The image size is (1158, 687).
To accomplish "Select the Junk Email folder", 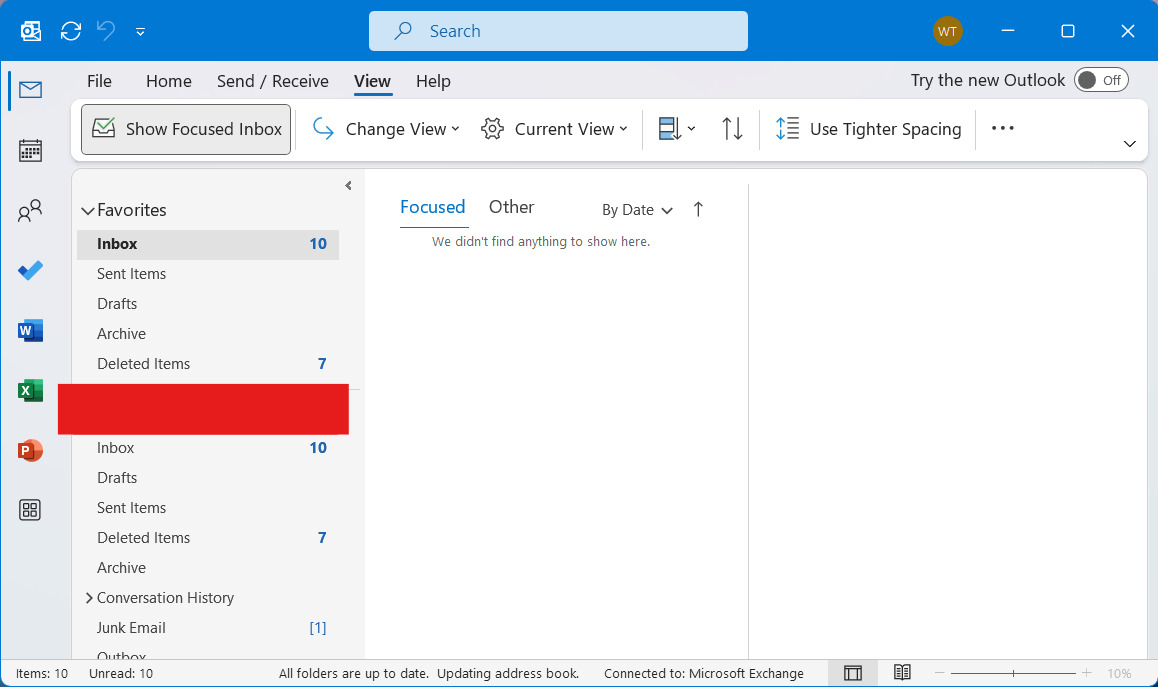I will pos(131,628).
